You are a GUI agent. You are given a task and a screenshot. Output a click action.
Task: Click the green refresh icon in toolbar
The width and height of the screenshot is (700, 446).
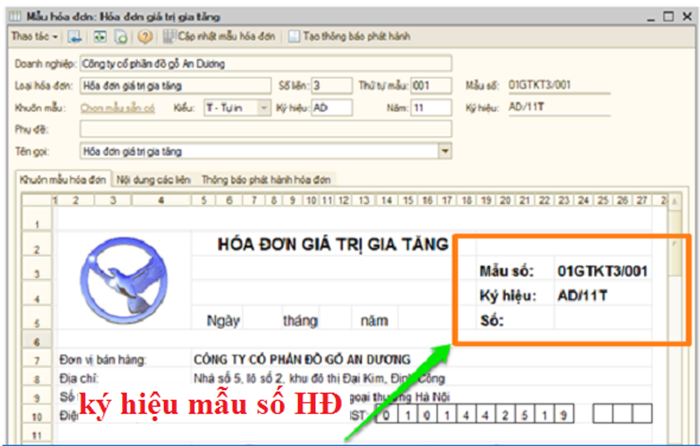(x=100, y=37)
